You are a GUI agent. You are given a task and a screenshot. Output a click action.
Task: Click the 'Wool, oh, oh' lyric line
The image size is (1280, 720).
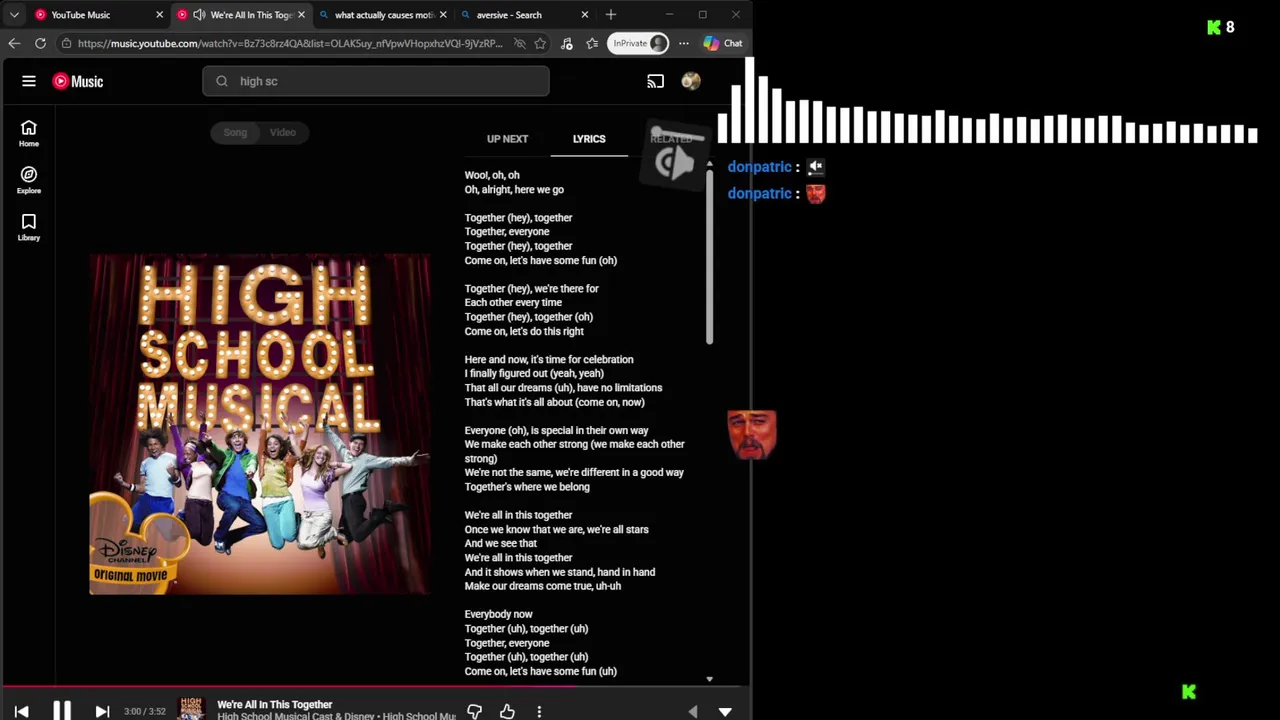click(492, 175)
